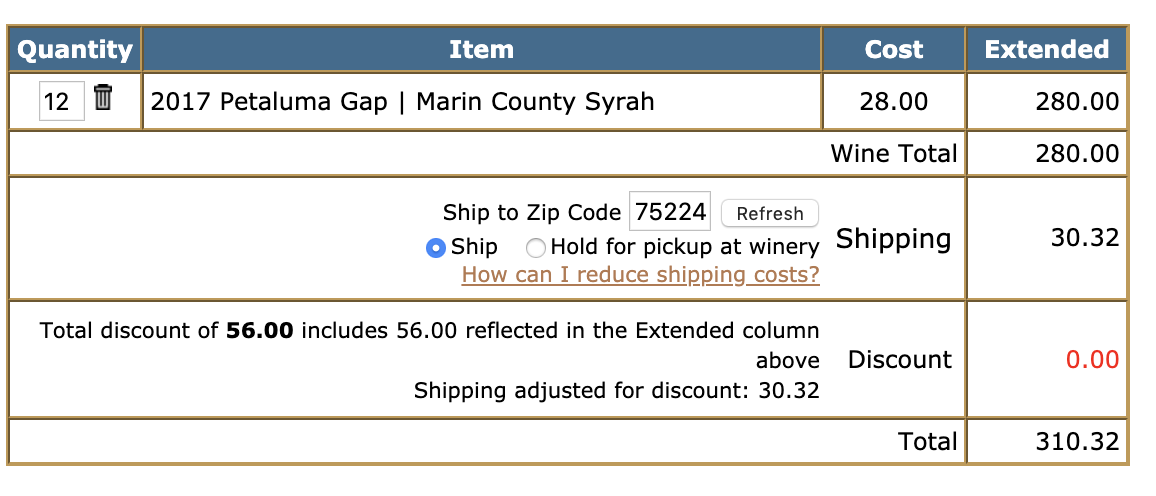Image resolution: width=1156 pixels, height=496 pixels.
Task: Click the Cost column header
Action: tap(894, 49)
